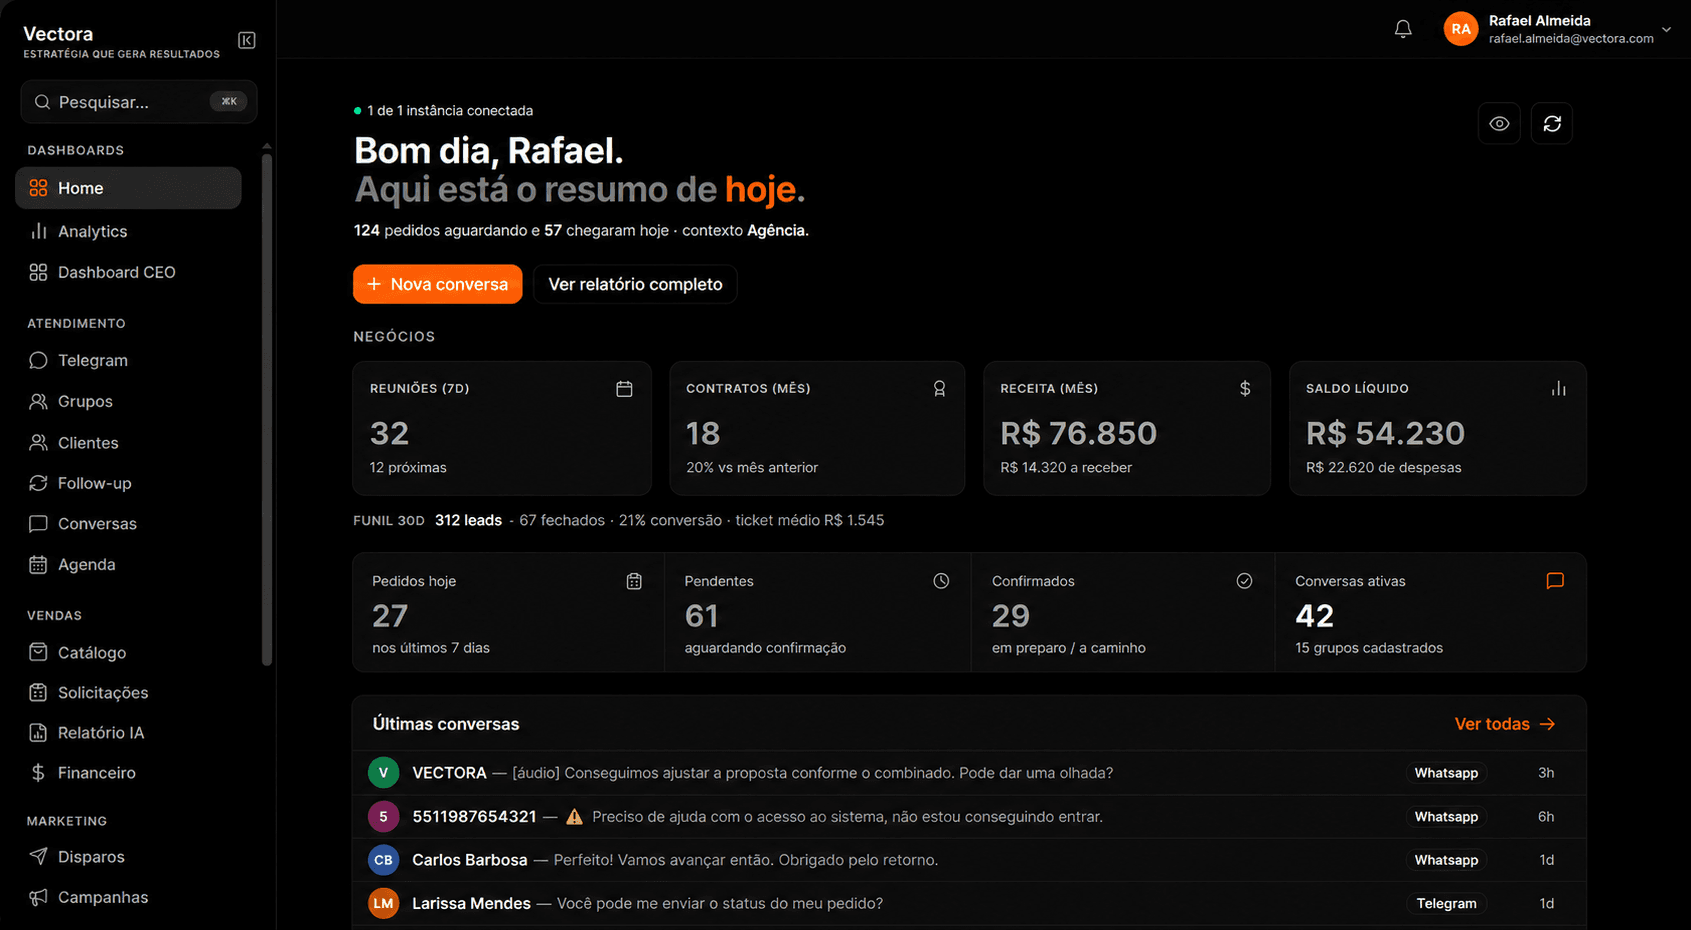Click the clock icon in Pendentes card
The width and height of the screenshot is (1691, 930).
click(941, 581)
